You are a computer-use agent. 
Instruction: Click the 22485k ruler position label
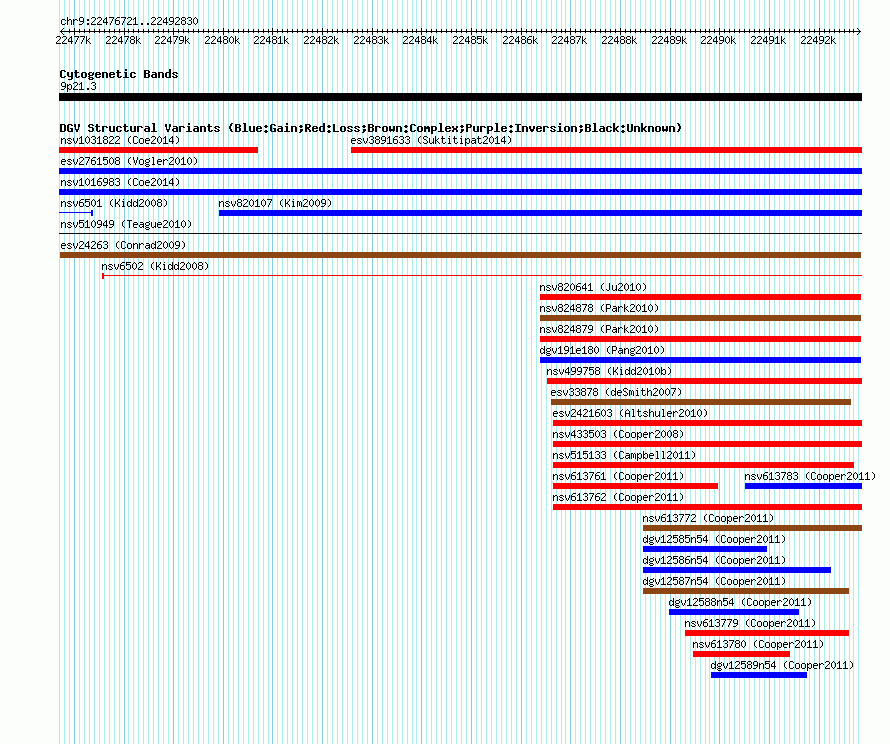coord(470,40)
